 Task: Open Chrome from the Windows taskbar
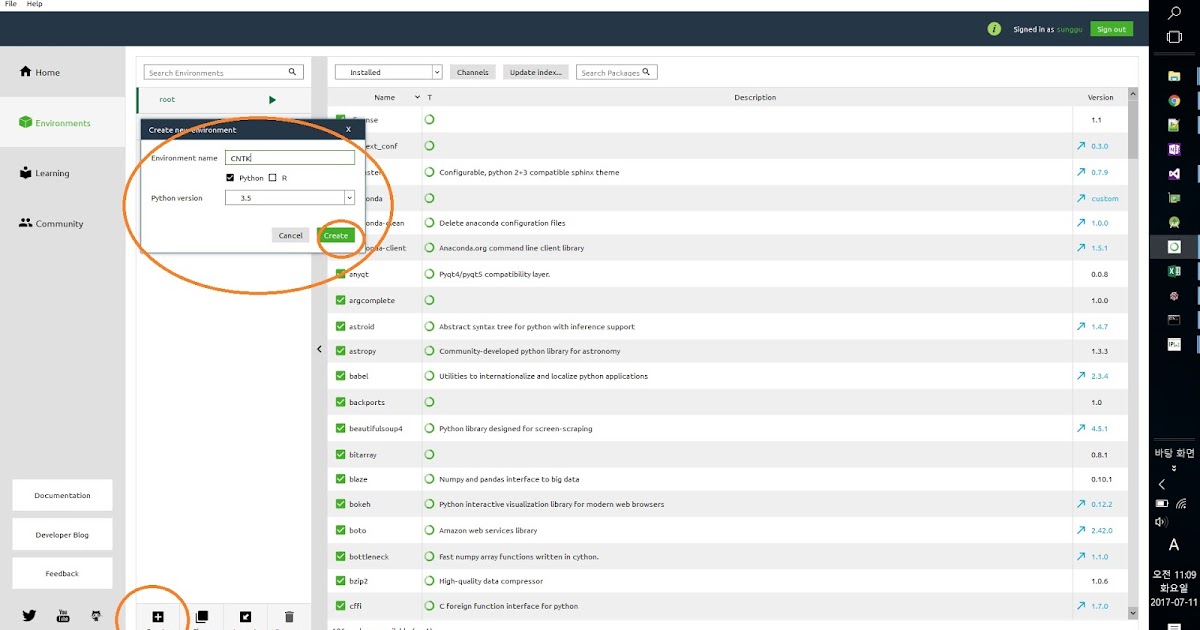pos(1175,100)
